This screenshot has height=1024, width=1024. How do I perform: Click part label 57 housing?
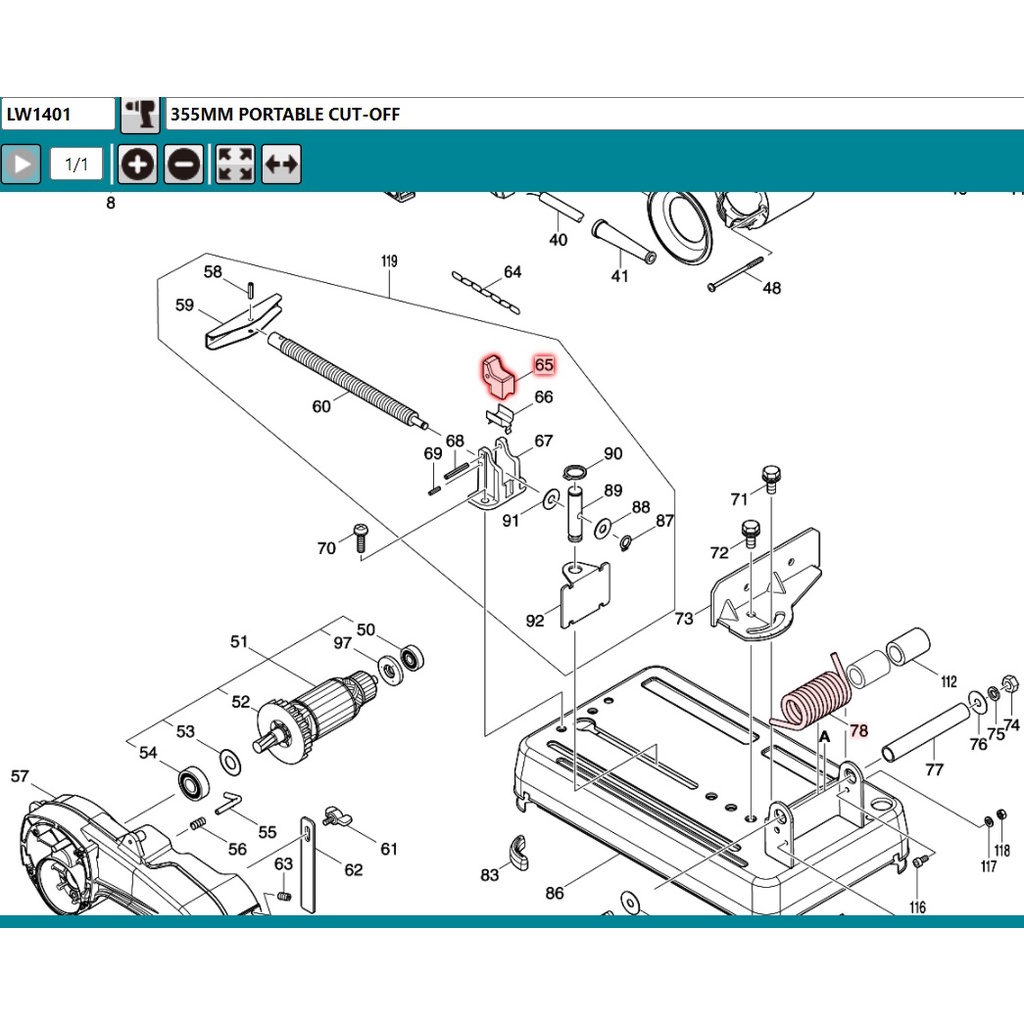click(x=20, y=776)
